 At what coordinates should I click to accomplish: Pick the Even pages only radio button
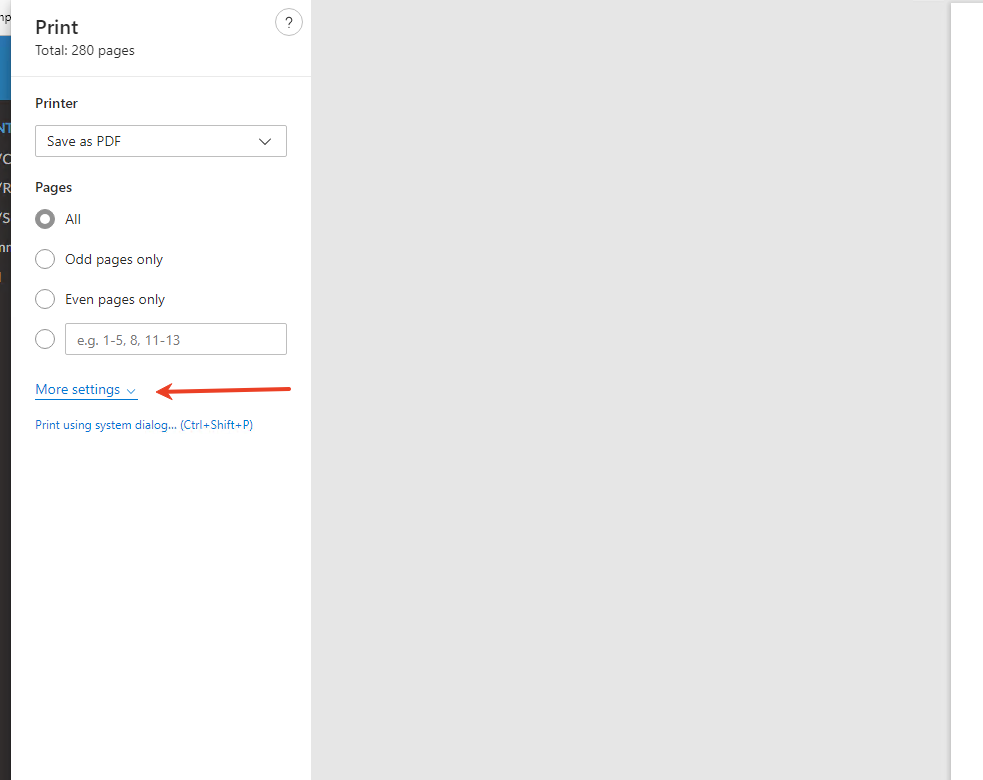(x=45, y=299)
